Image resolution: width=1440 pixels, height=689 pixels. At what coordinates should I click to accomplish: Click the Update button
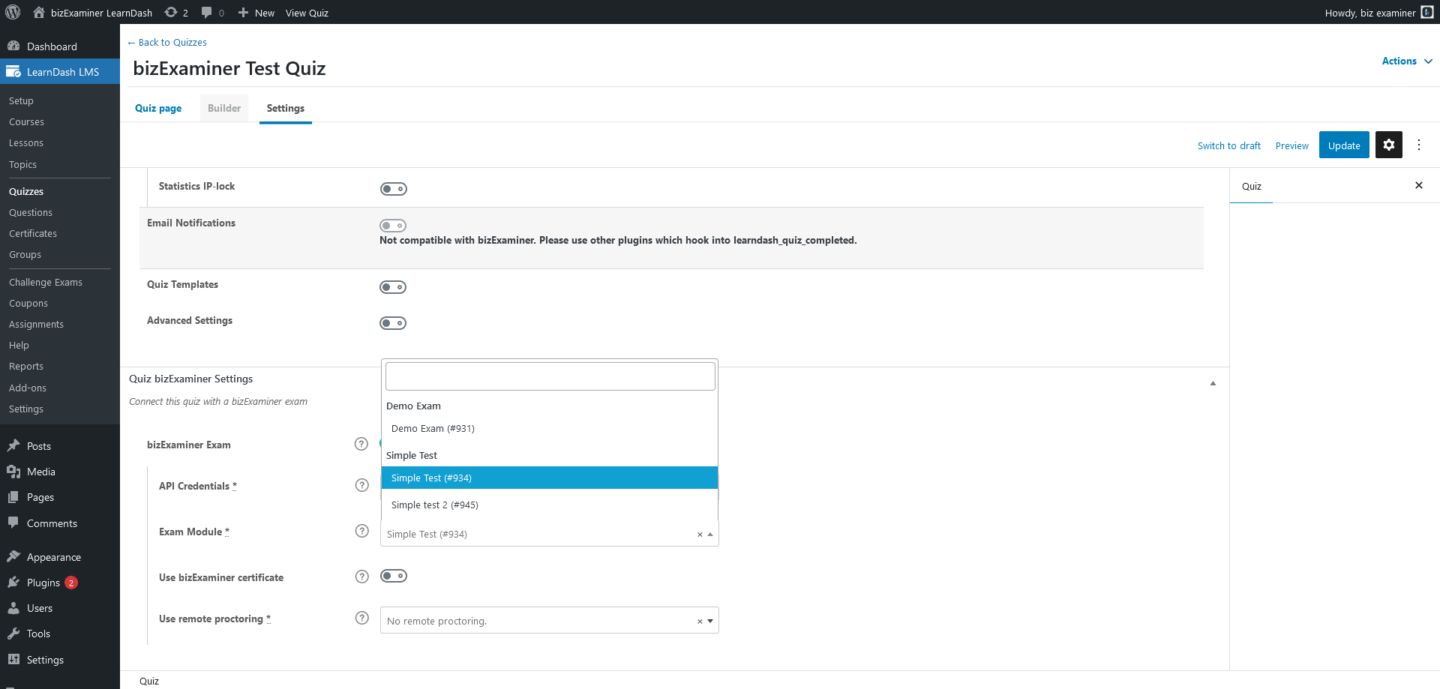click(1343, 144)
